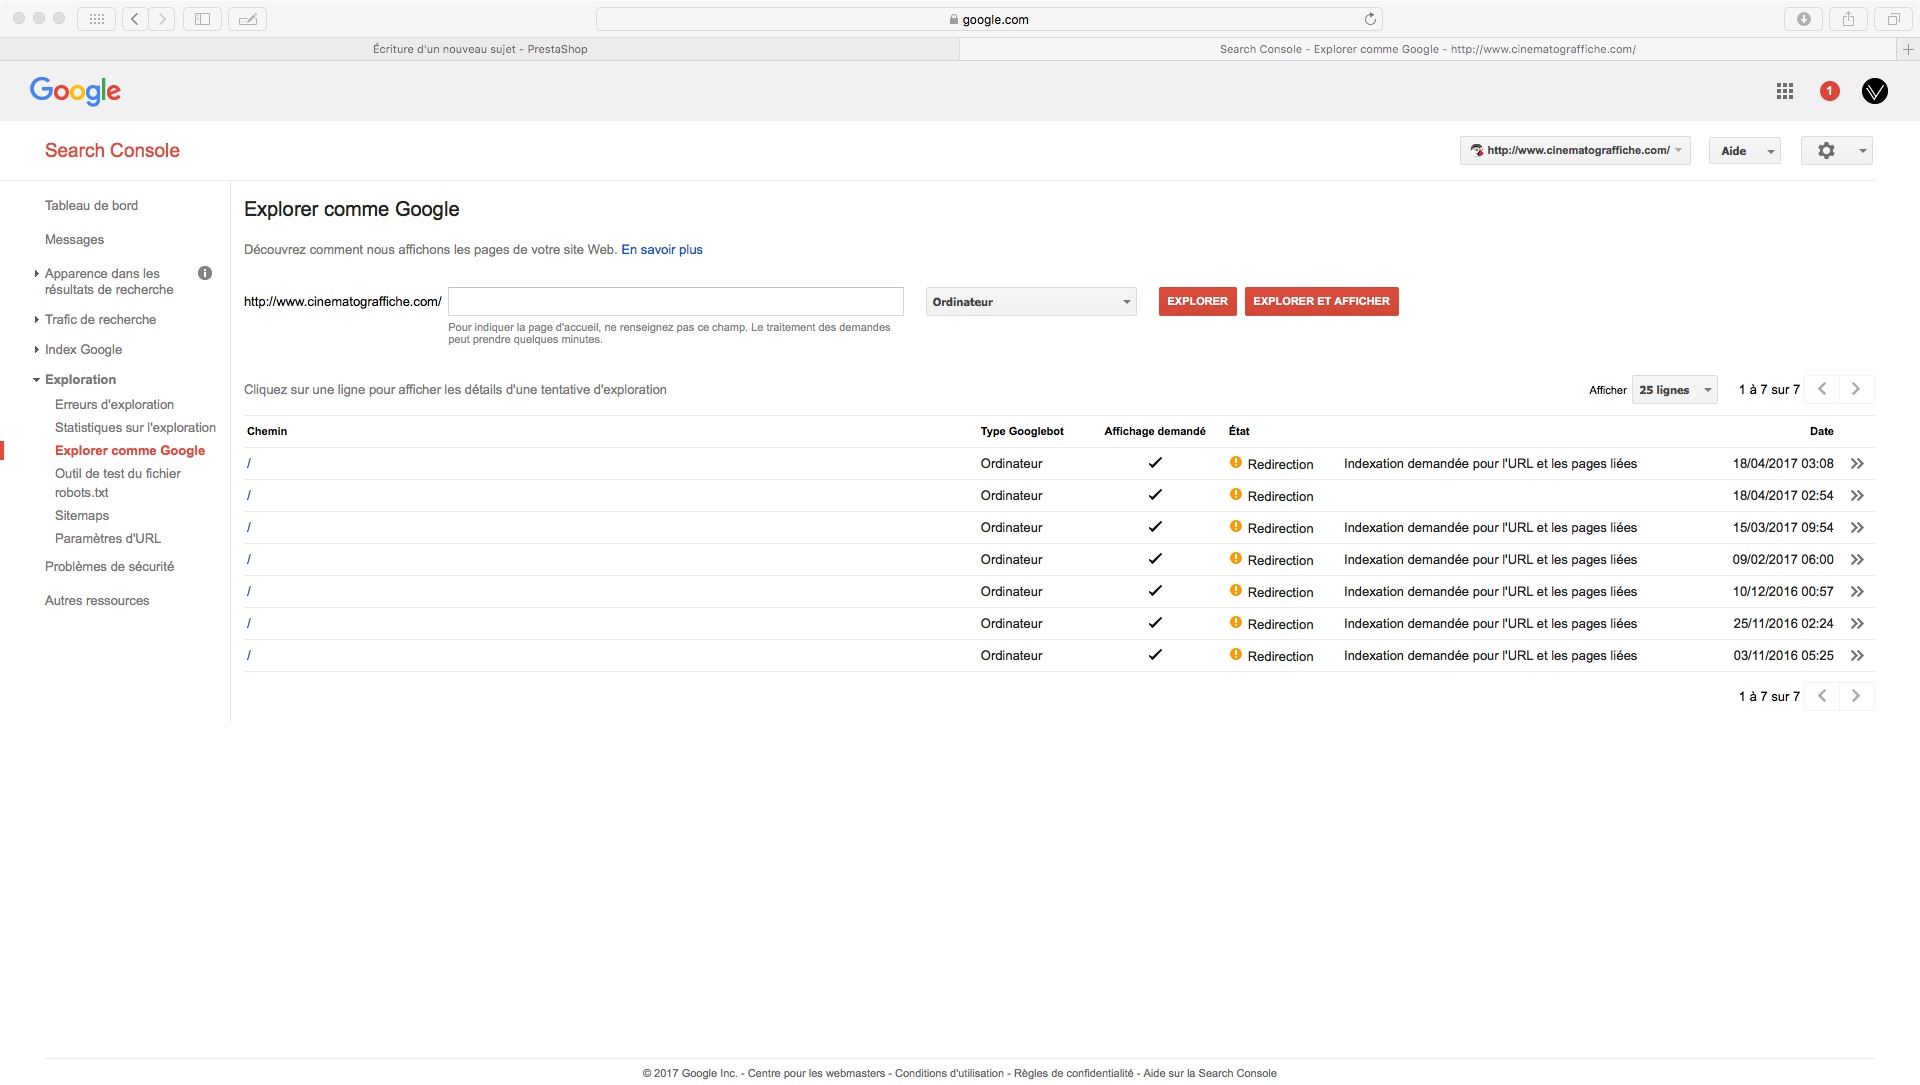Open details arrows for 18/04/2017 03:08 row
Image resolution: width=1920 pixels, height=1085 pixels.
click(x=1857, y=464)
